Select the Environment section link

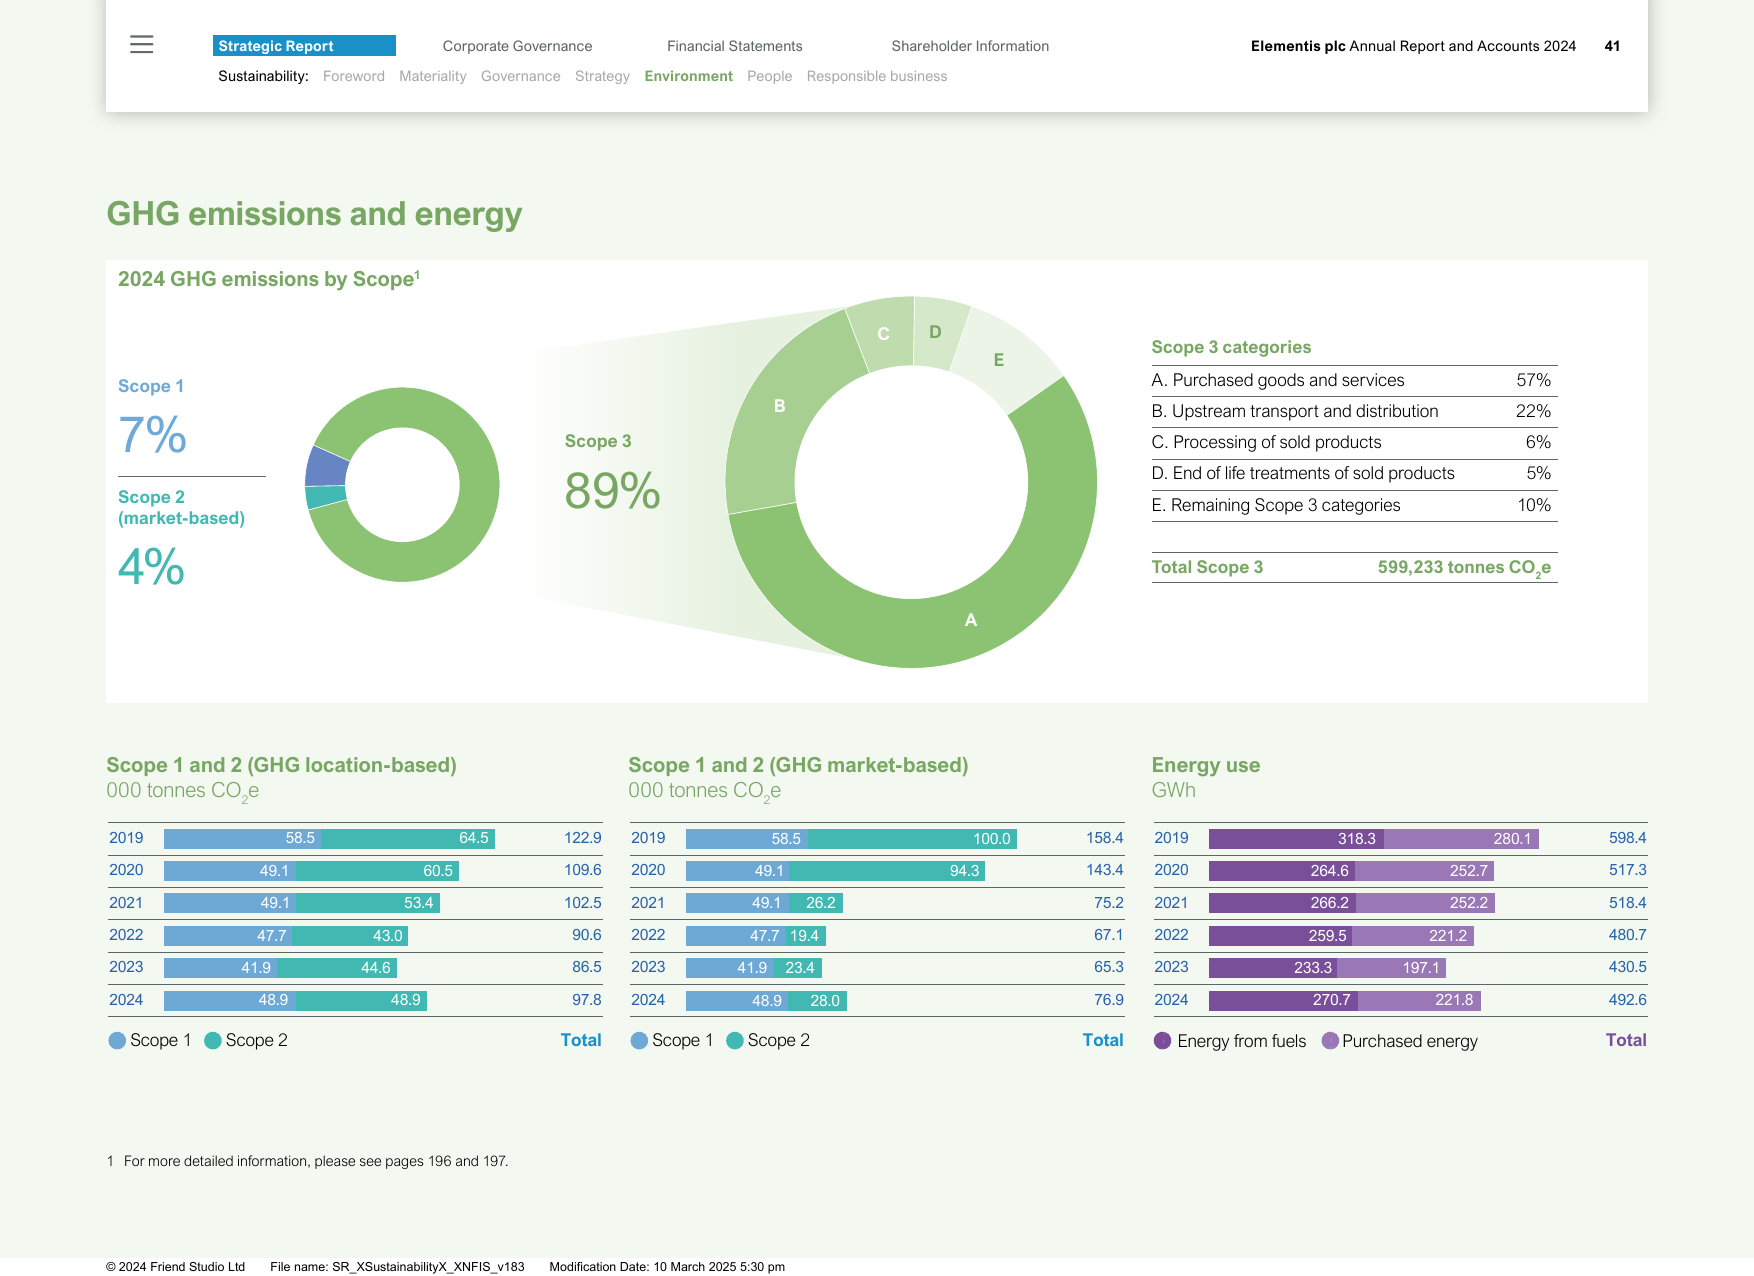(x=689, y=76)
